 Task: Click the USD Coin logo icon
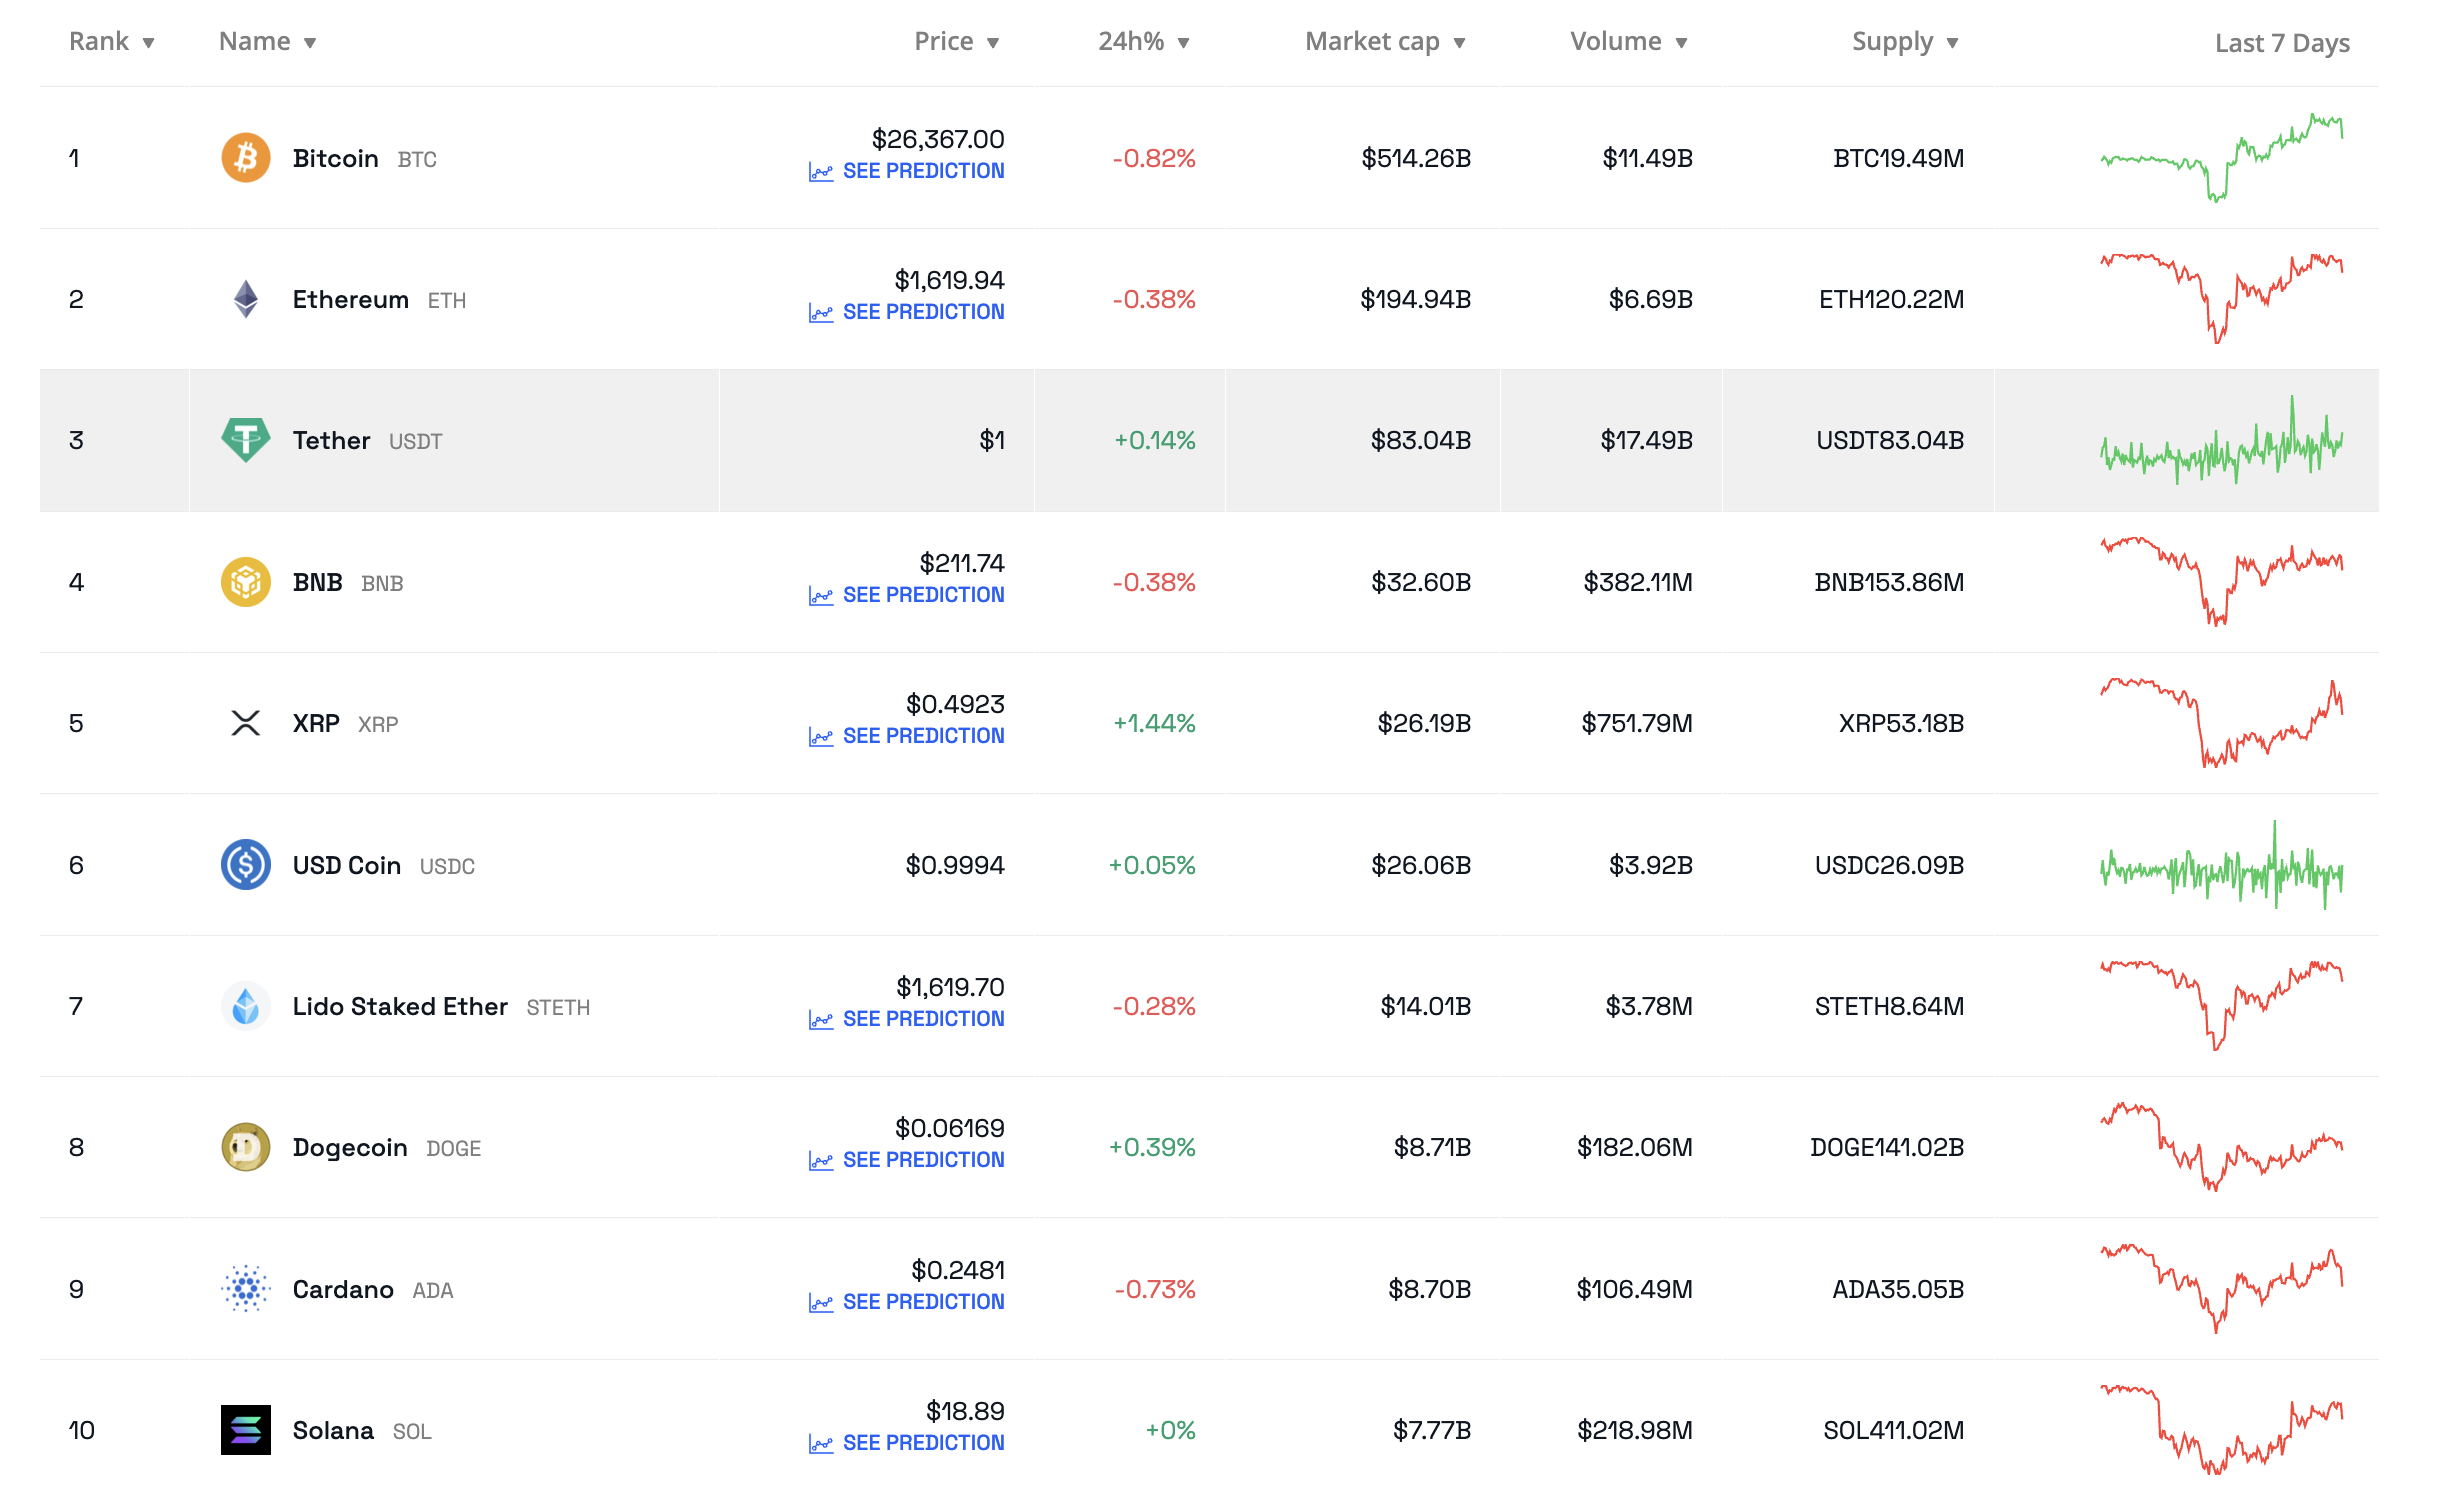[245, 865]
